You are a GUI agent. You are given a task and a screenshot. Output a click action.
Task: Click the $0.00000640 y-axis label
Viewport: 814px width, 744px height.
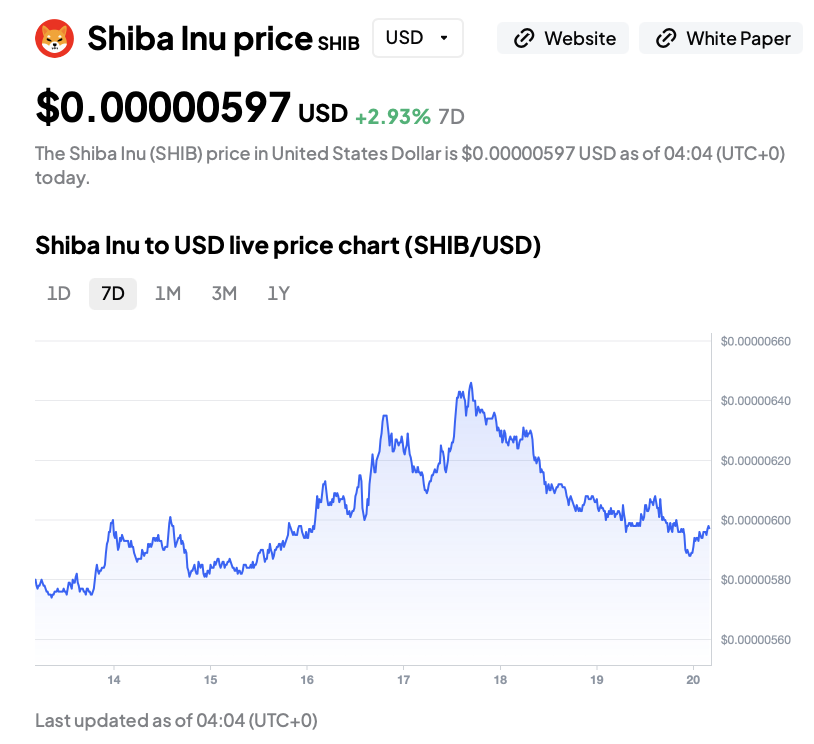(755, 401)
